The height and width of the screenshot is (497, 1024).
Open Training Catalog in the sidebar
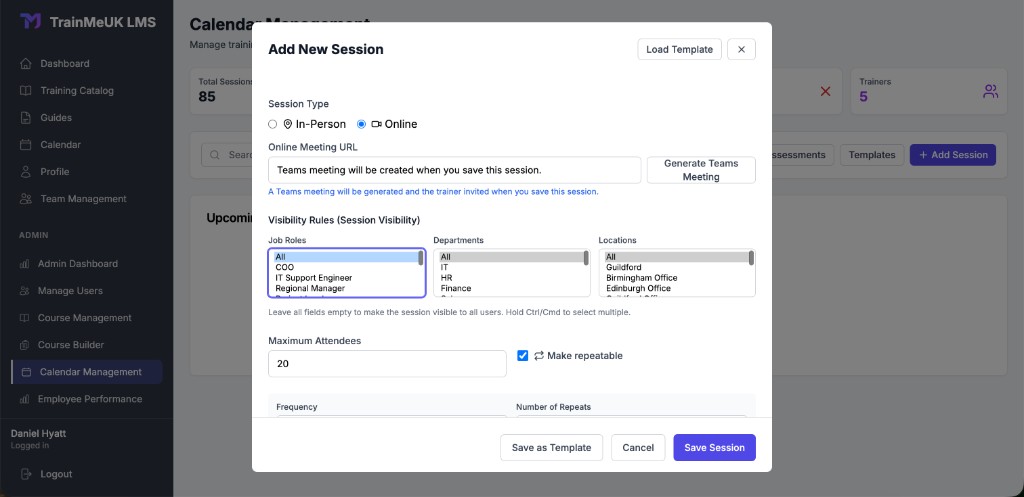(x=77, y=91)
